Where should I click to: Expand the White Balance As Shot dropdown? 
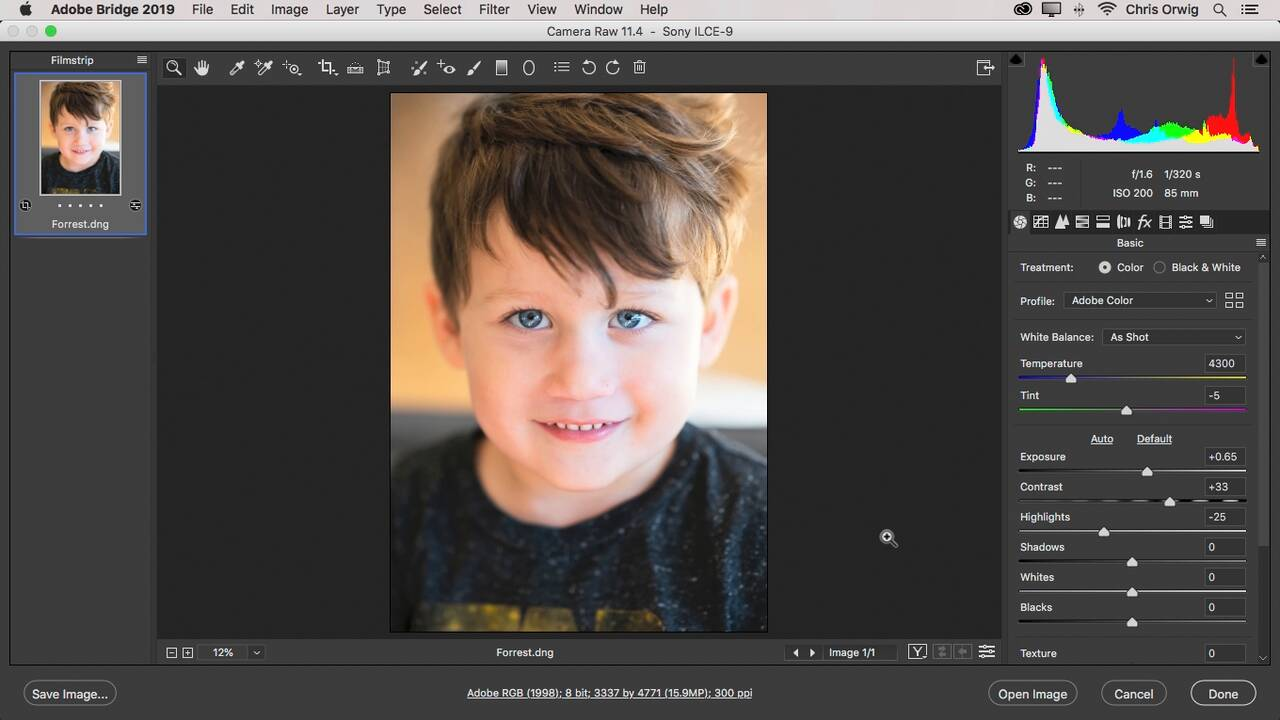coord(1174,337)
